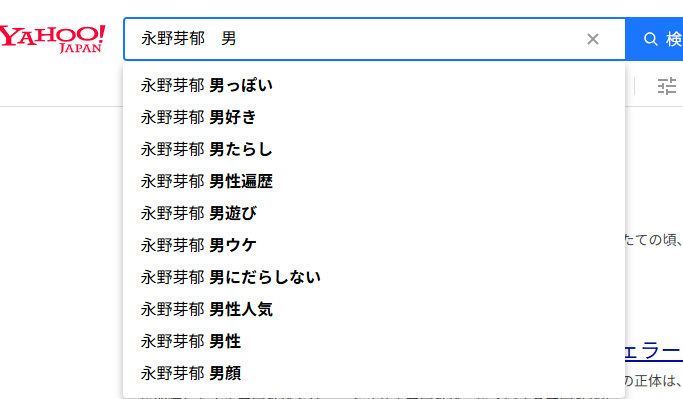
Task: Select suggestion 永野芽郁 男にだらしない
Action: (x=374, y=277)
